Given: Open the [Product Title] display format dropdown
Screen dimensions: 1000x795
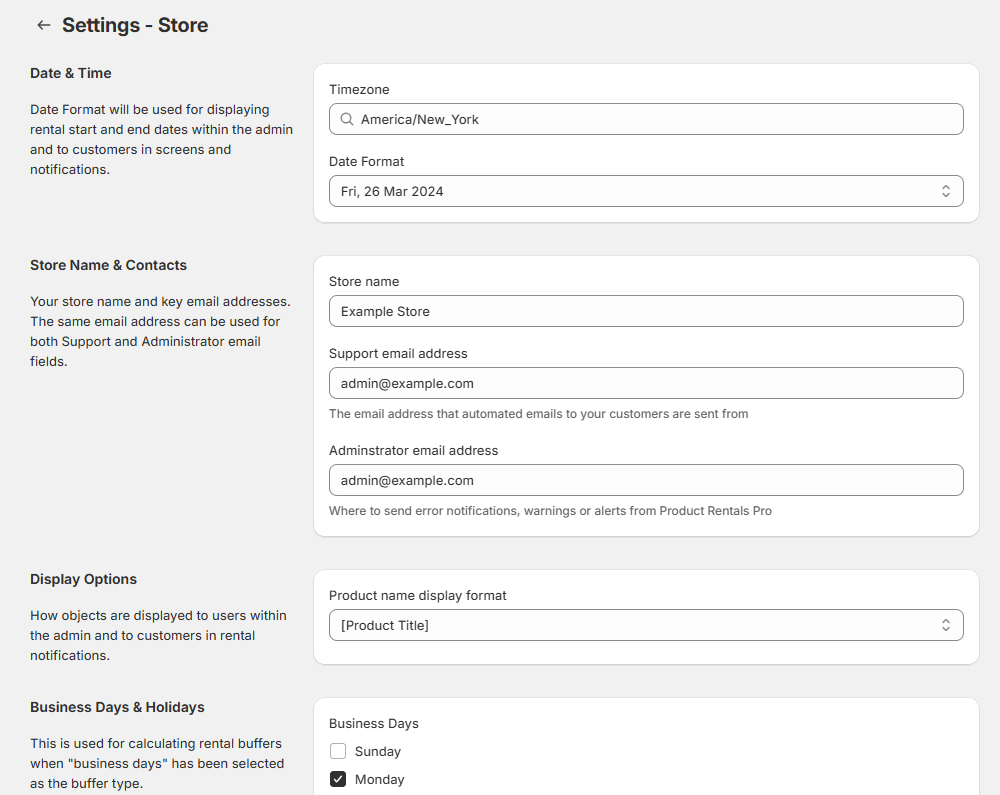Looking at the screenshot, I should (645, 625).
